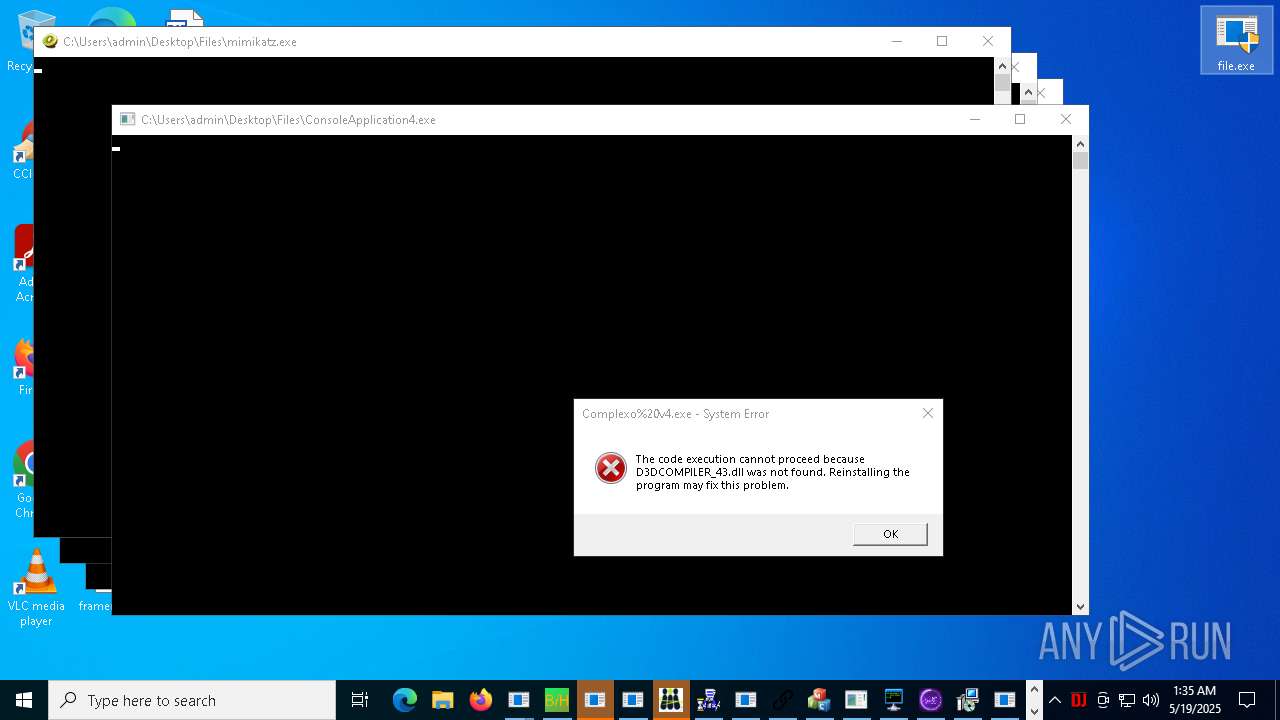The width and height of the screenshot is (1280, 720).
Task: Click the binoculars taskbar icon
Action: (x=670, y=700)
